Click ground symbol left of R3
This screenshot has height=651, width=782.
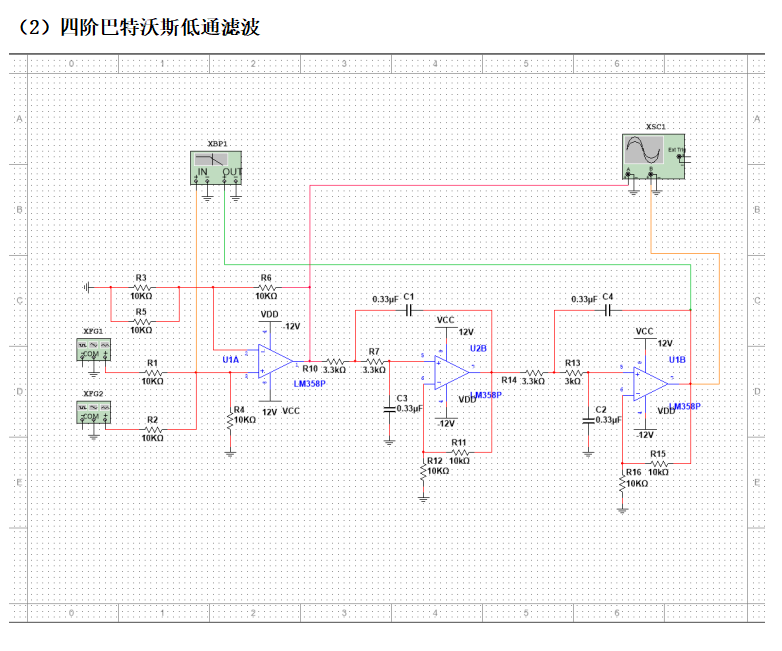(88, 287)
